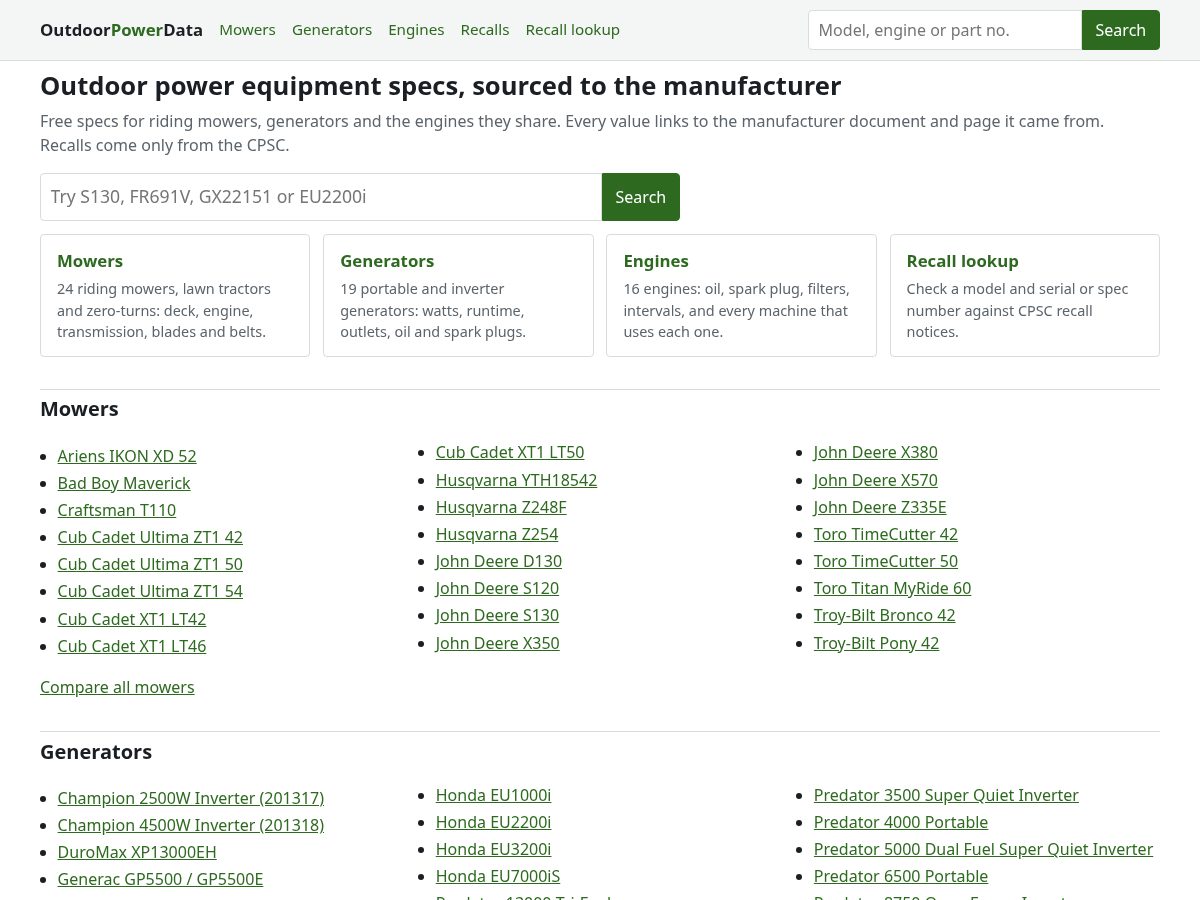Follow the Compare all mowers link
Screen dimensions: 1200x900
(117, 687)
